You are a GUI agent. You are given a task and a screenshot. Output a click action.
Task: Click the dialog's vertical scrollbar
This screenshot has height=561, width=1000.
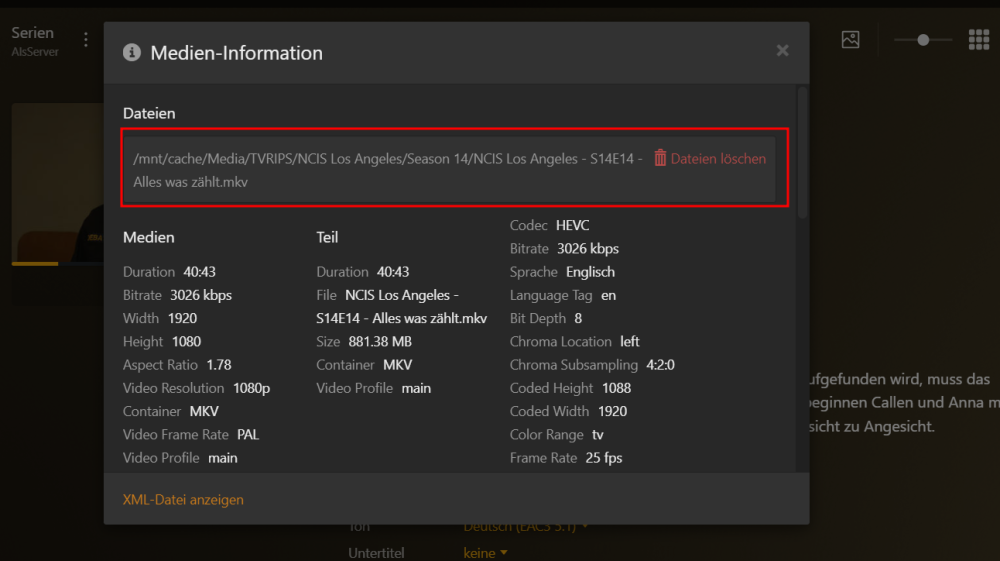(x=802, y=153)
